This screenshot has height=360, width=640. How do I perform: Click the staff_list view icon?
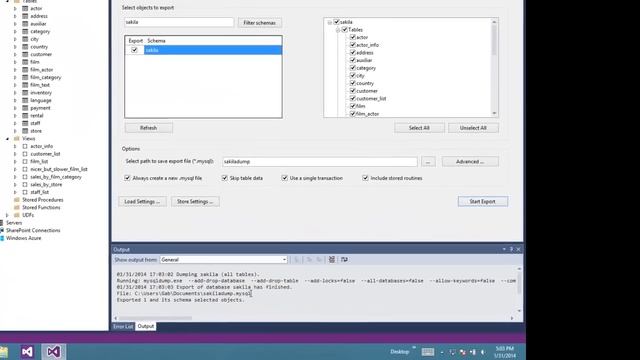click(25, 192)
